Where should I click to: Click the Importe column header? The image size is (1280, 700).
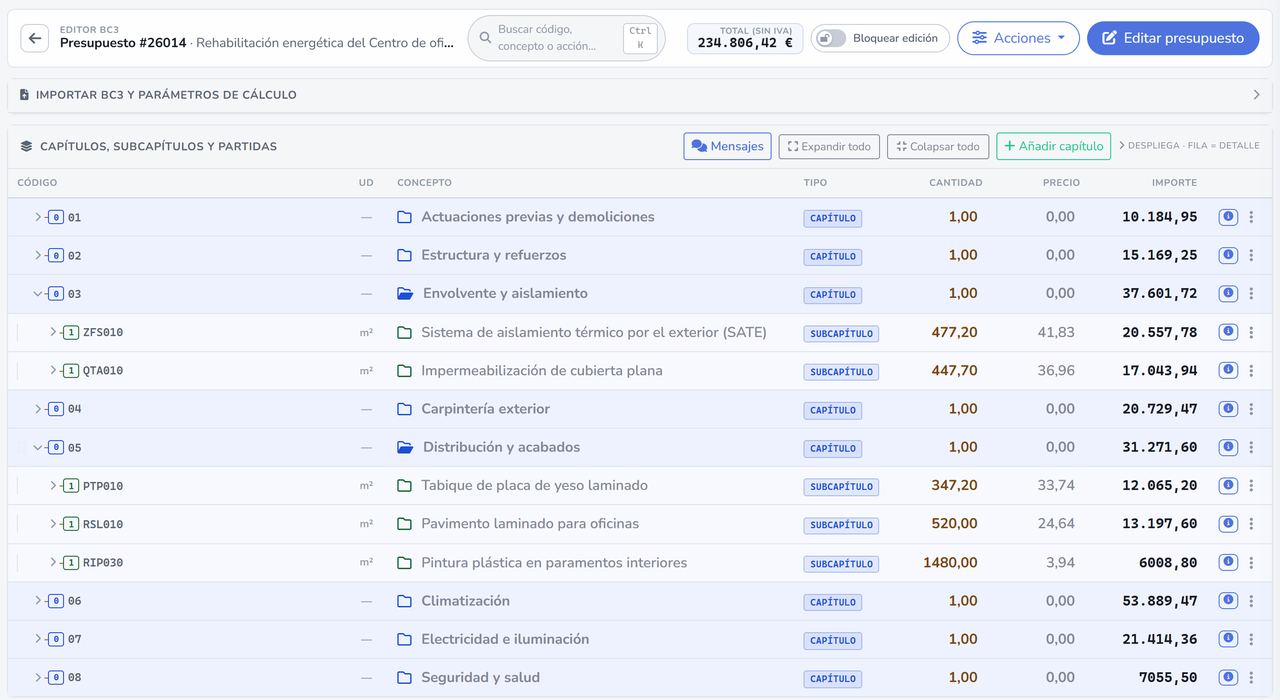pyautogui.click(x=1174, y=183)
